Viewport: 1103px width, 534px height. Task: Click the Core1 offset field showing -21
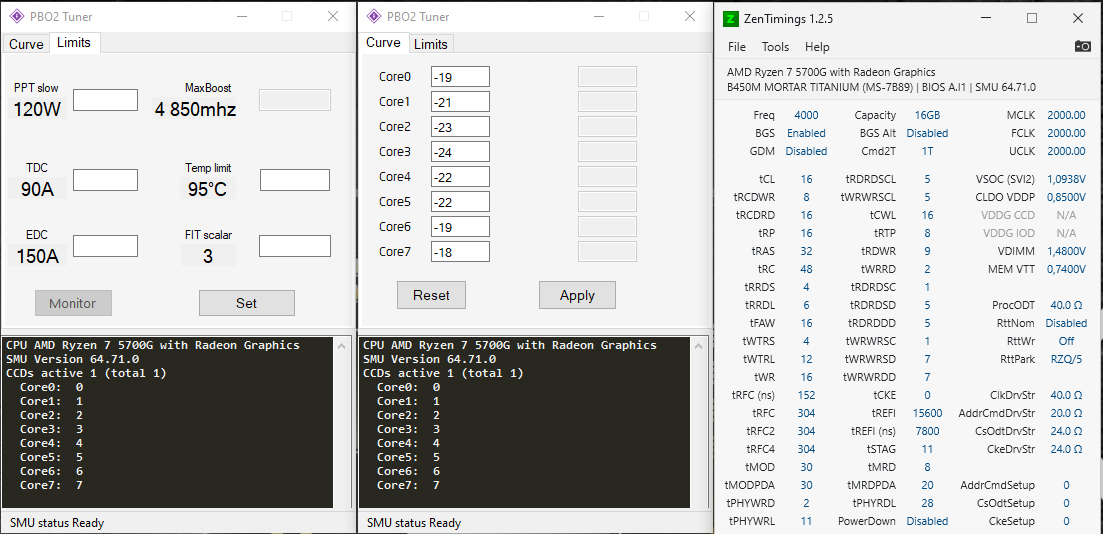tap(460, 101)
